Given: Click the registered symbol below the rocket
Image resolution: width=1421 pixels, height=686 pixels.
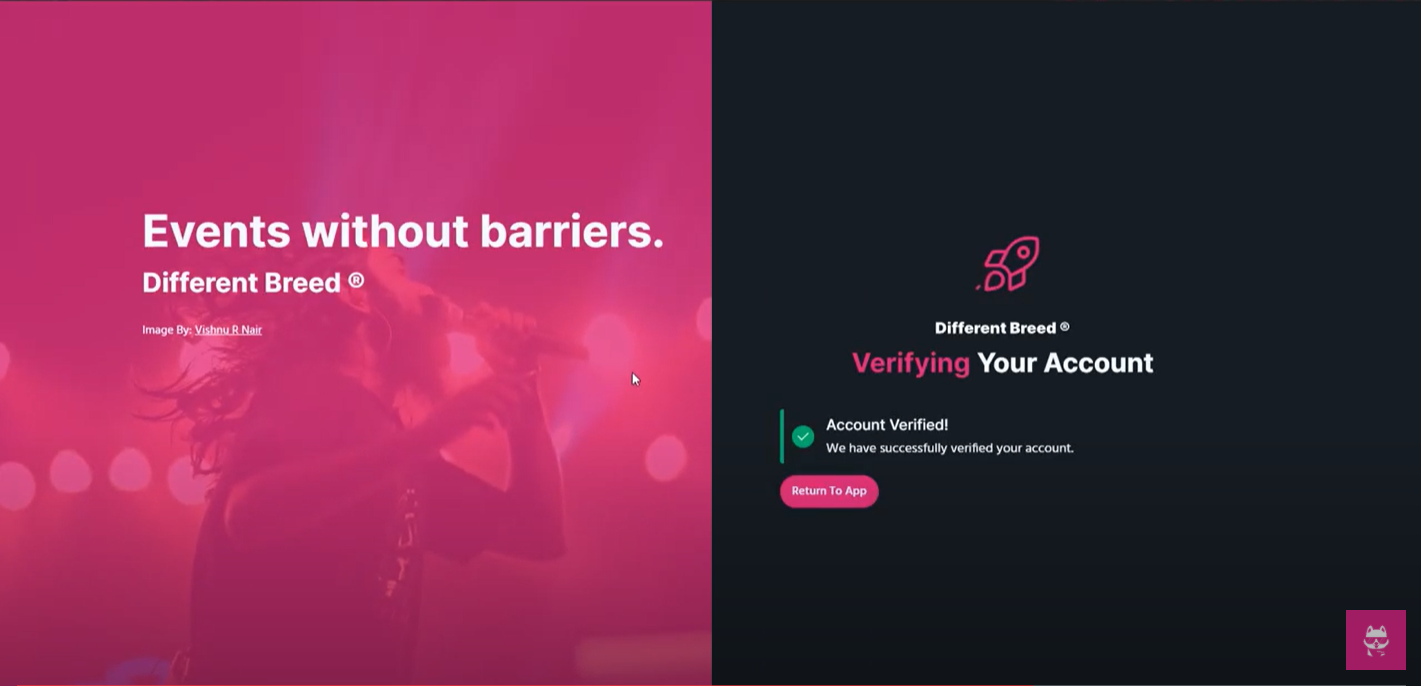Looking at the screenshot, I should [1064, 327].
